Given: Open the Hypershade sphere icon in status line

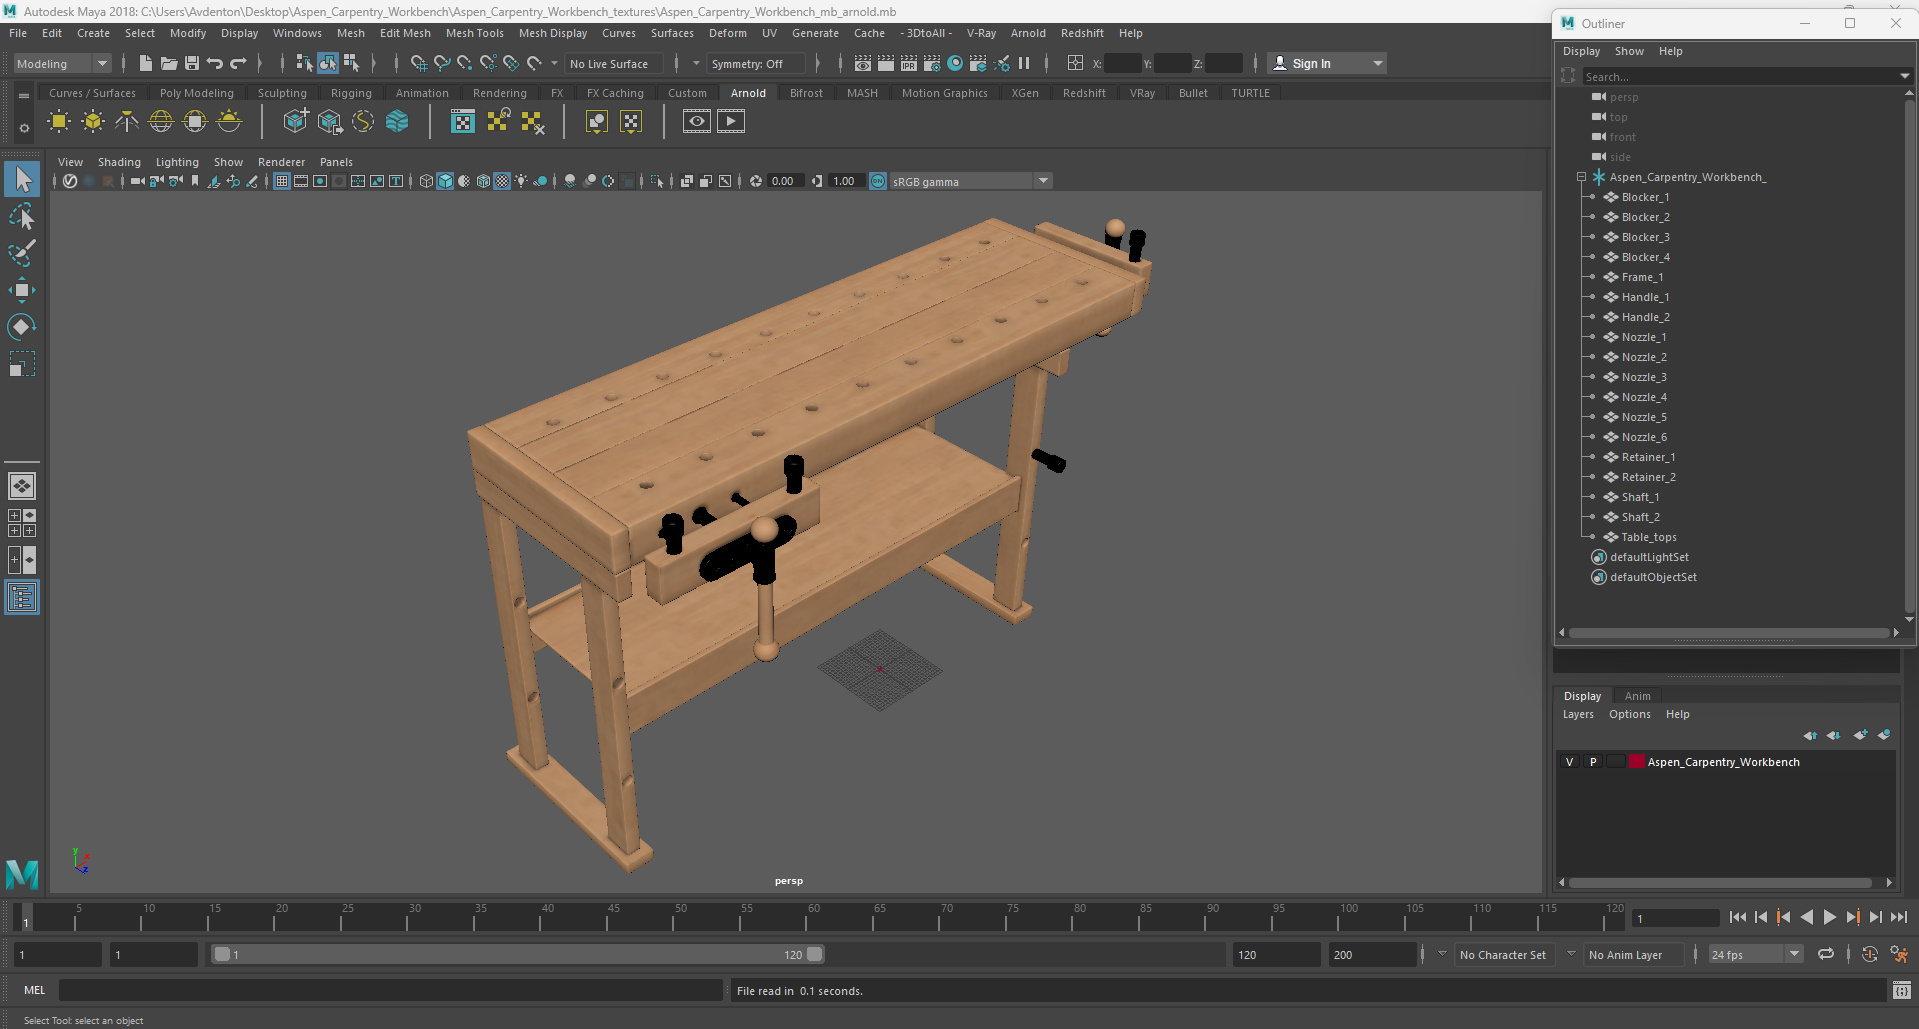Looking at the screenshot, I should point(955,63).
